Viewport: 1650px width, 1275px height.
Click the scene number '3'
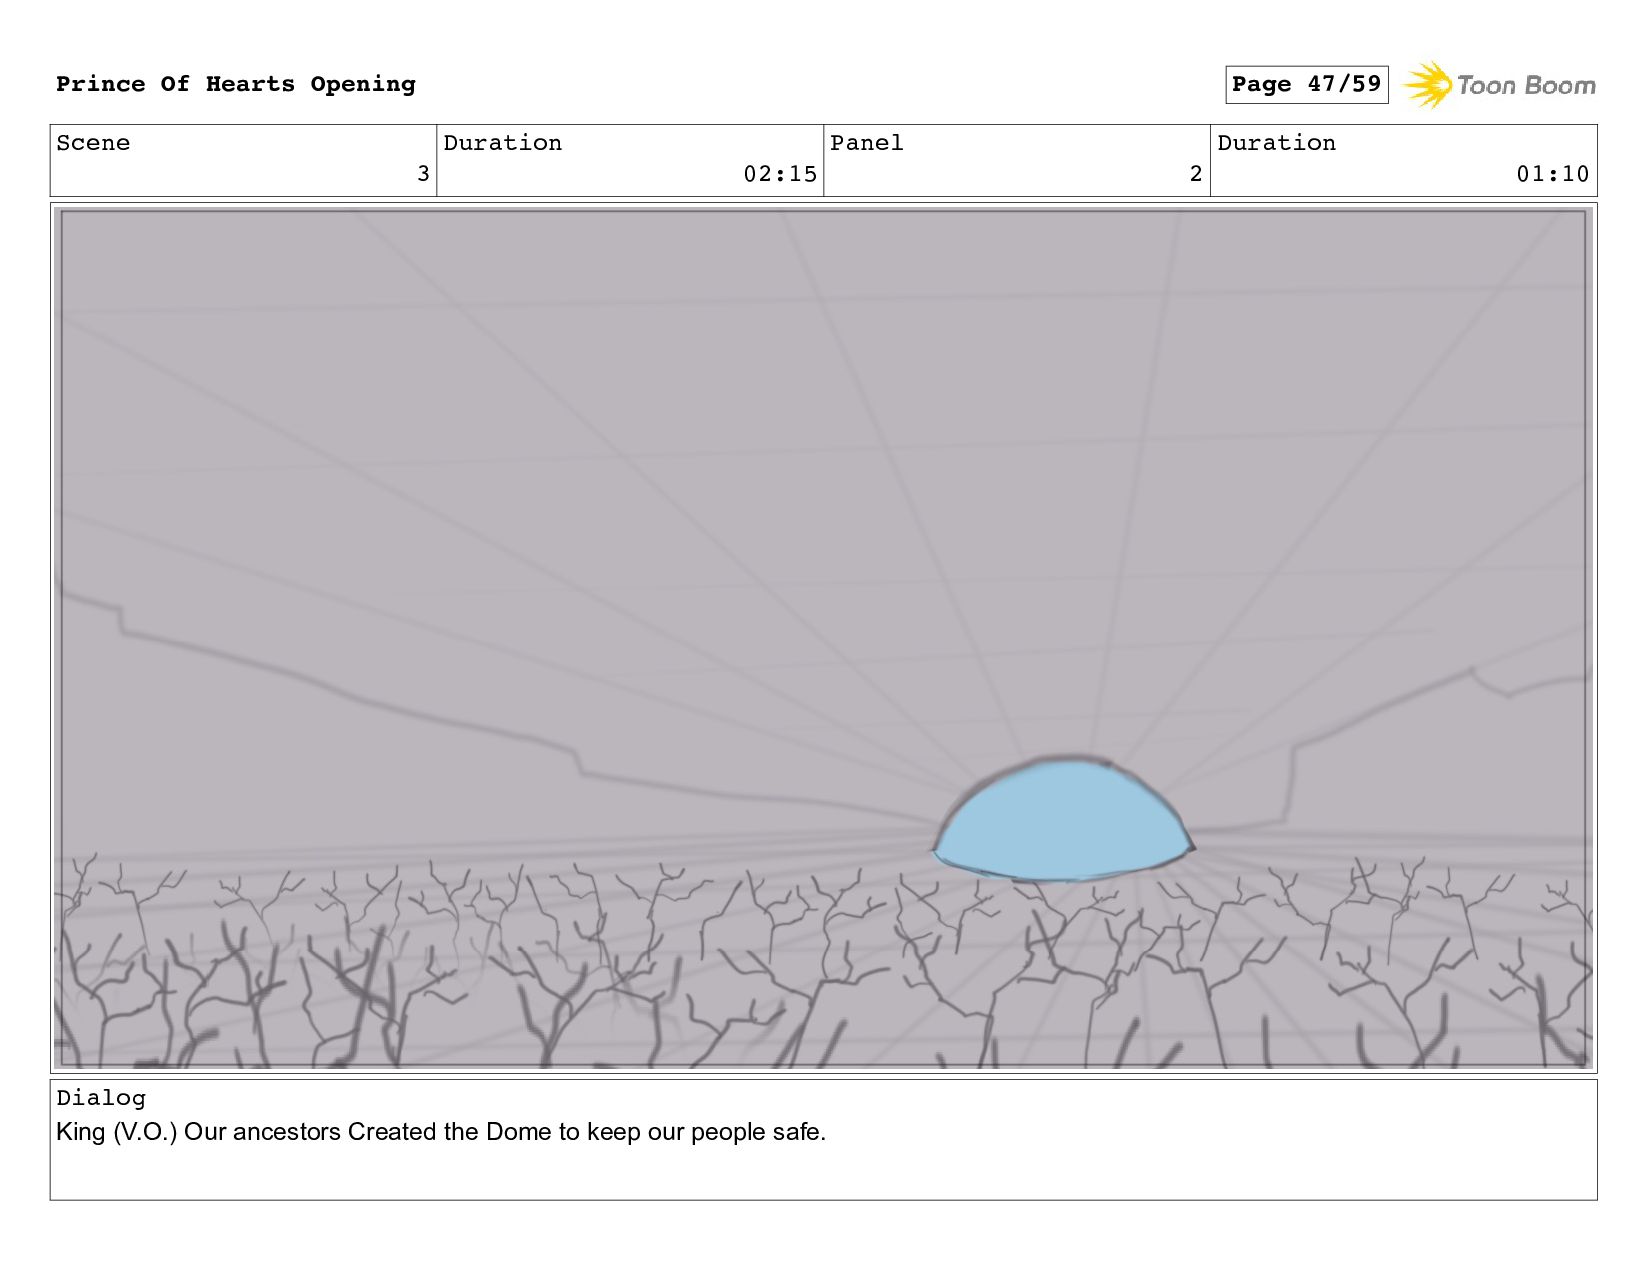(423, 174)
